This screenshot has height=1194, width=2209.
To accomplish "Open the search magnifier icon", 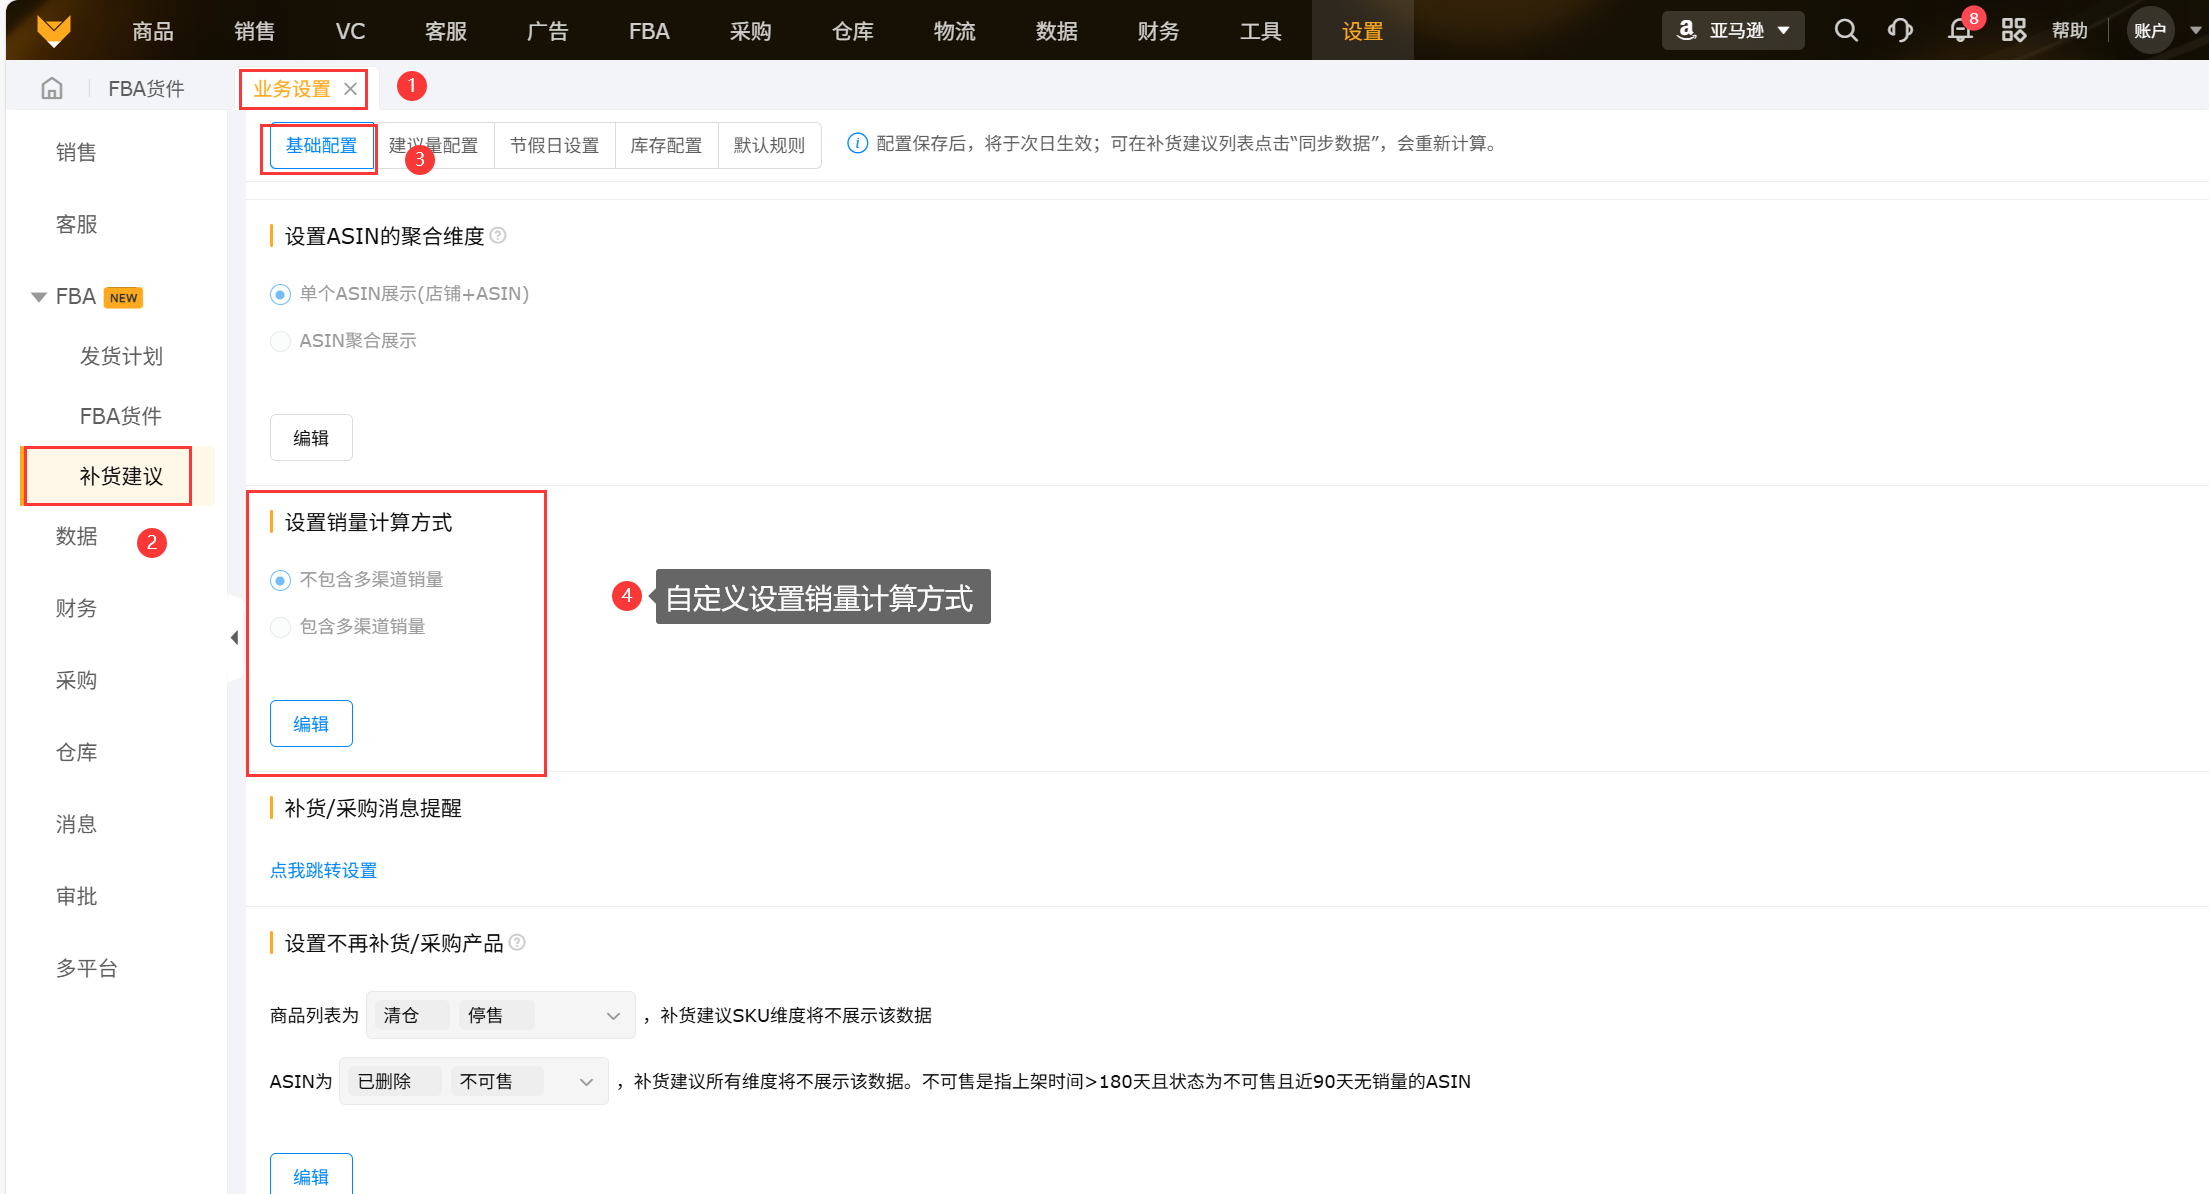I will (1846, 31).
